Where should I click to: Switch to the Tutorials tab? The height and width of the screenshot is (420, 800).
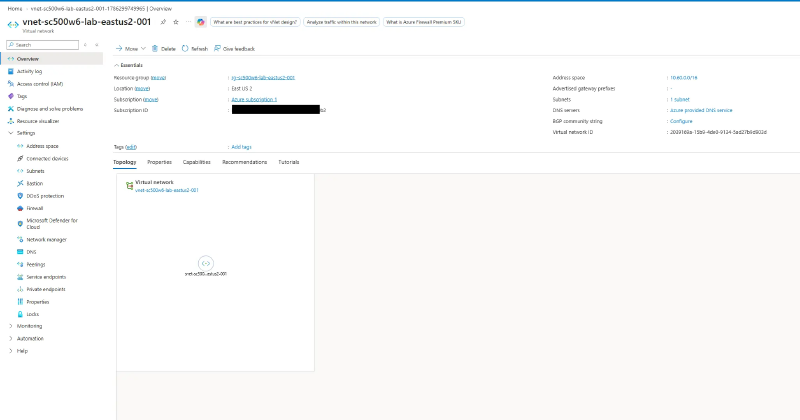click(x=289, y=162)
